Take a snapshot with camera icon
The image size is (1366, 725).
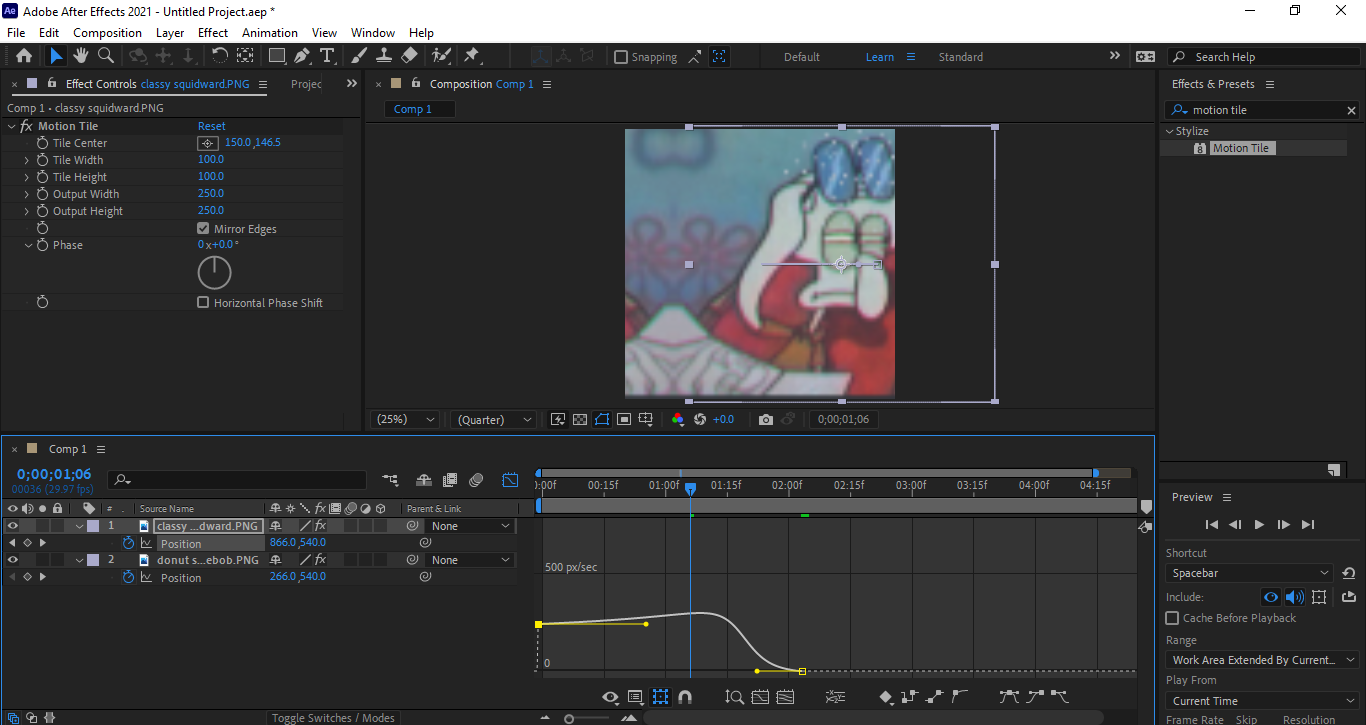(766, 420)
